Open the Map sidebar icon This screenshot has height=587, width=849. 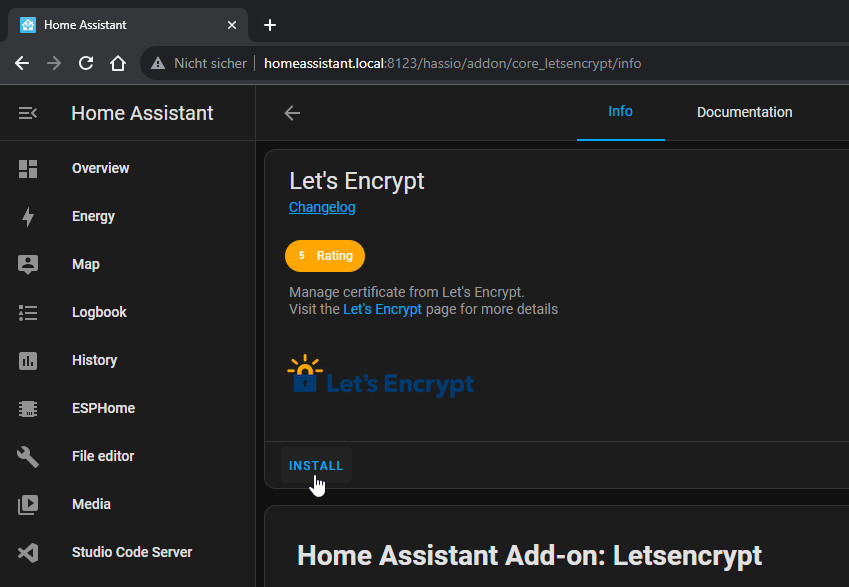tap(28, 265)
